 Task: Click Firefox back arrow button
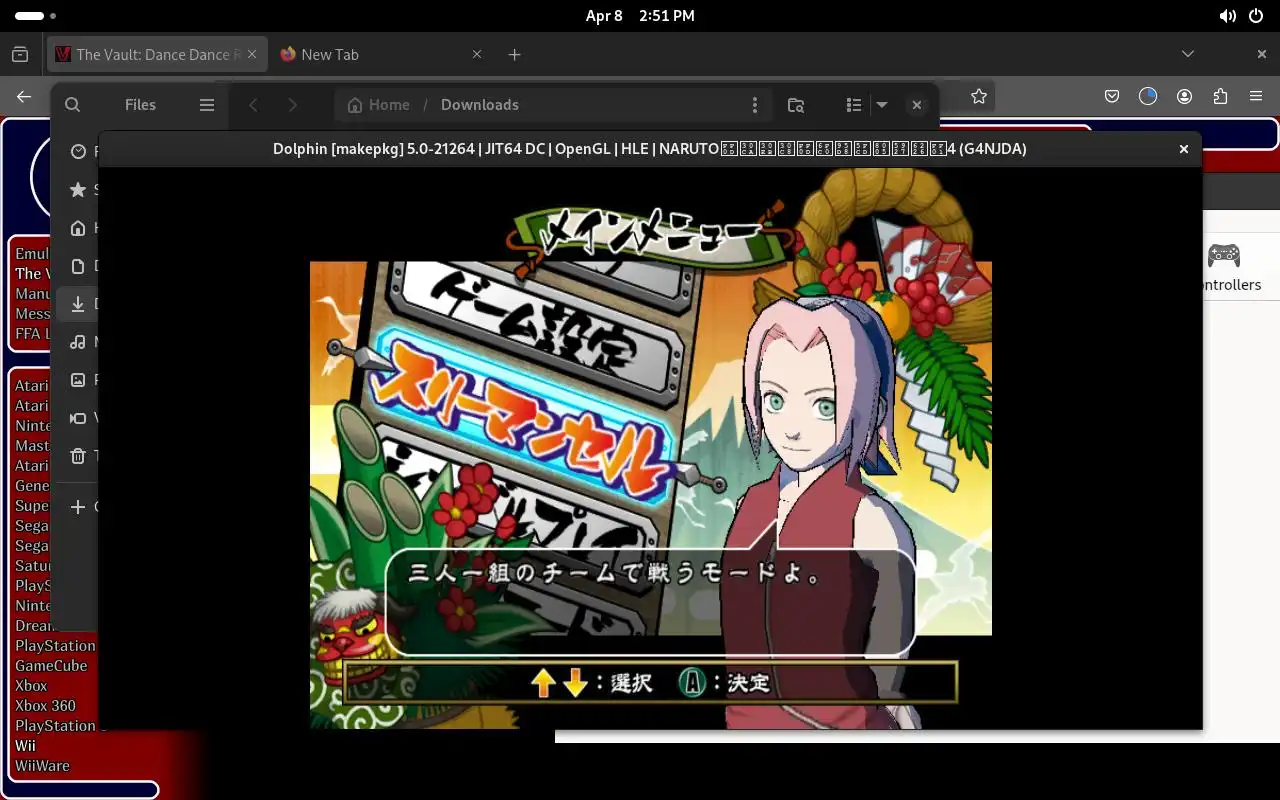[x=24, y=97]
